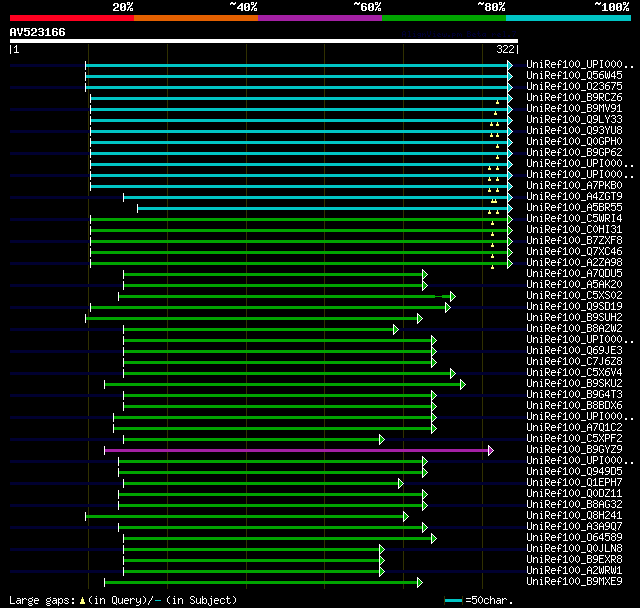Select the UniRef100_Q8H241 label
This screenshot has height=608, width=640.
(x=574, y=516)
